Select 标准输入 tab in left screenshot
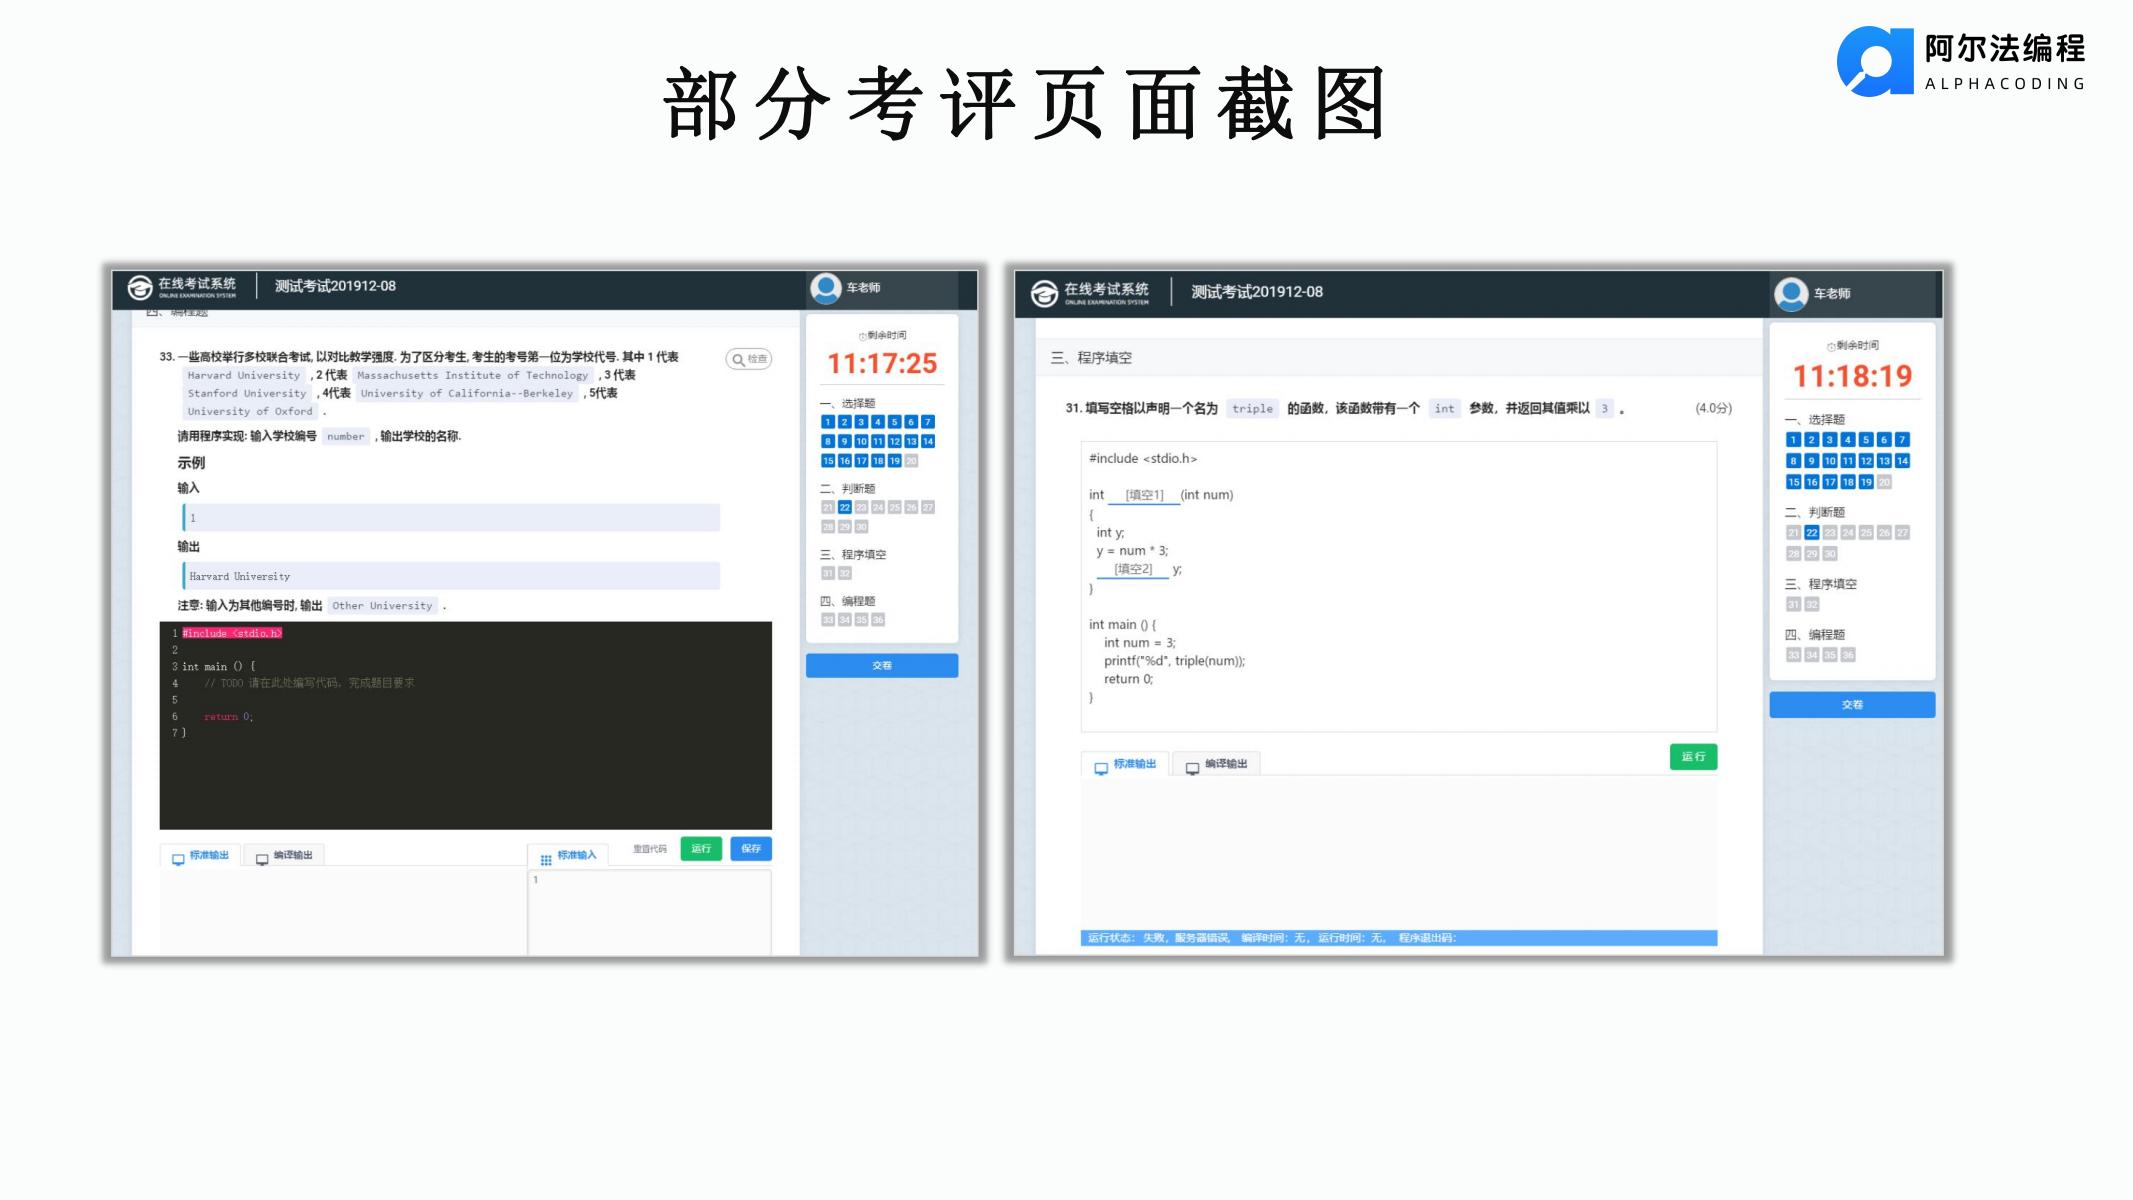2133x1200 pixels. (568, 856)
